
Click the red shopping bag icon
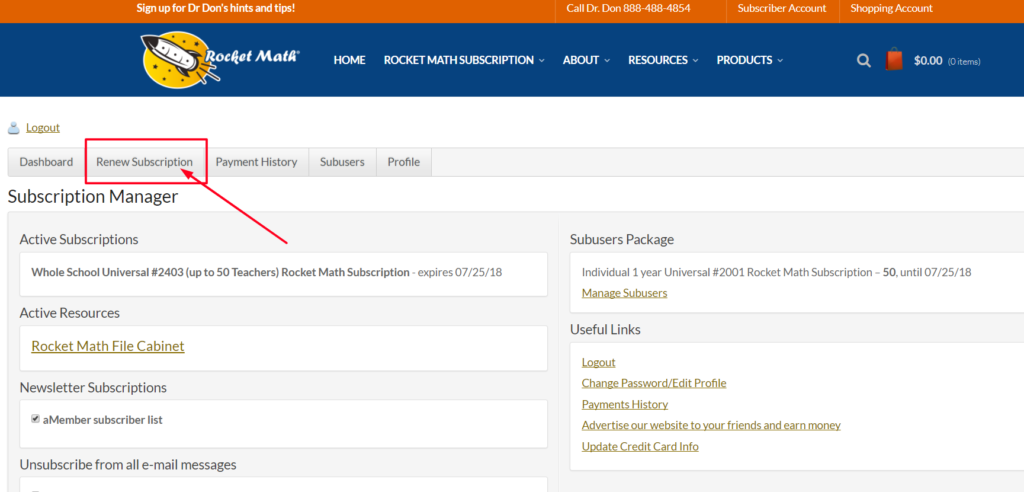(894, 60)
